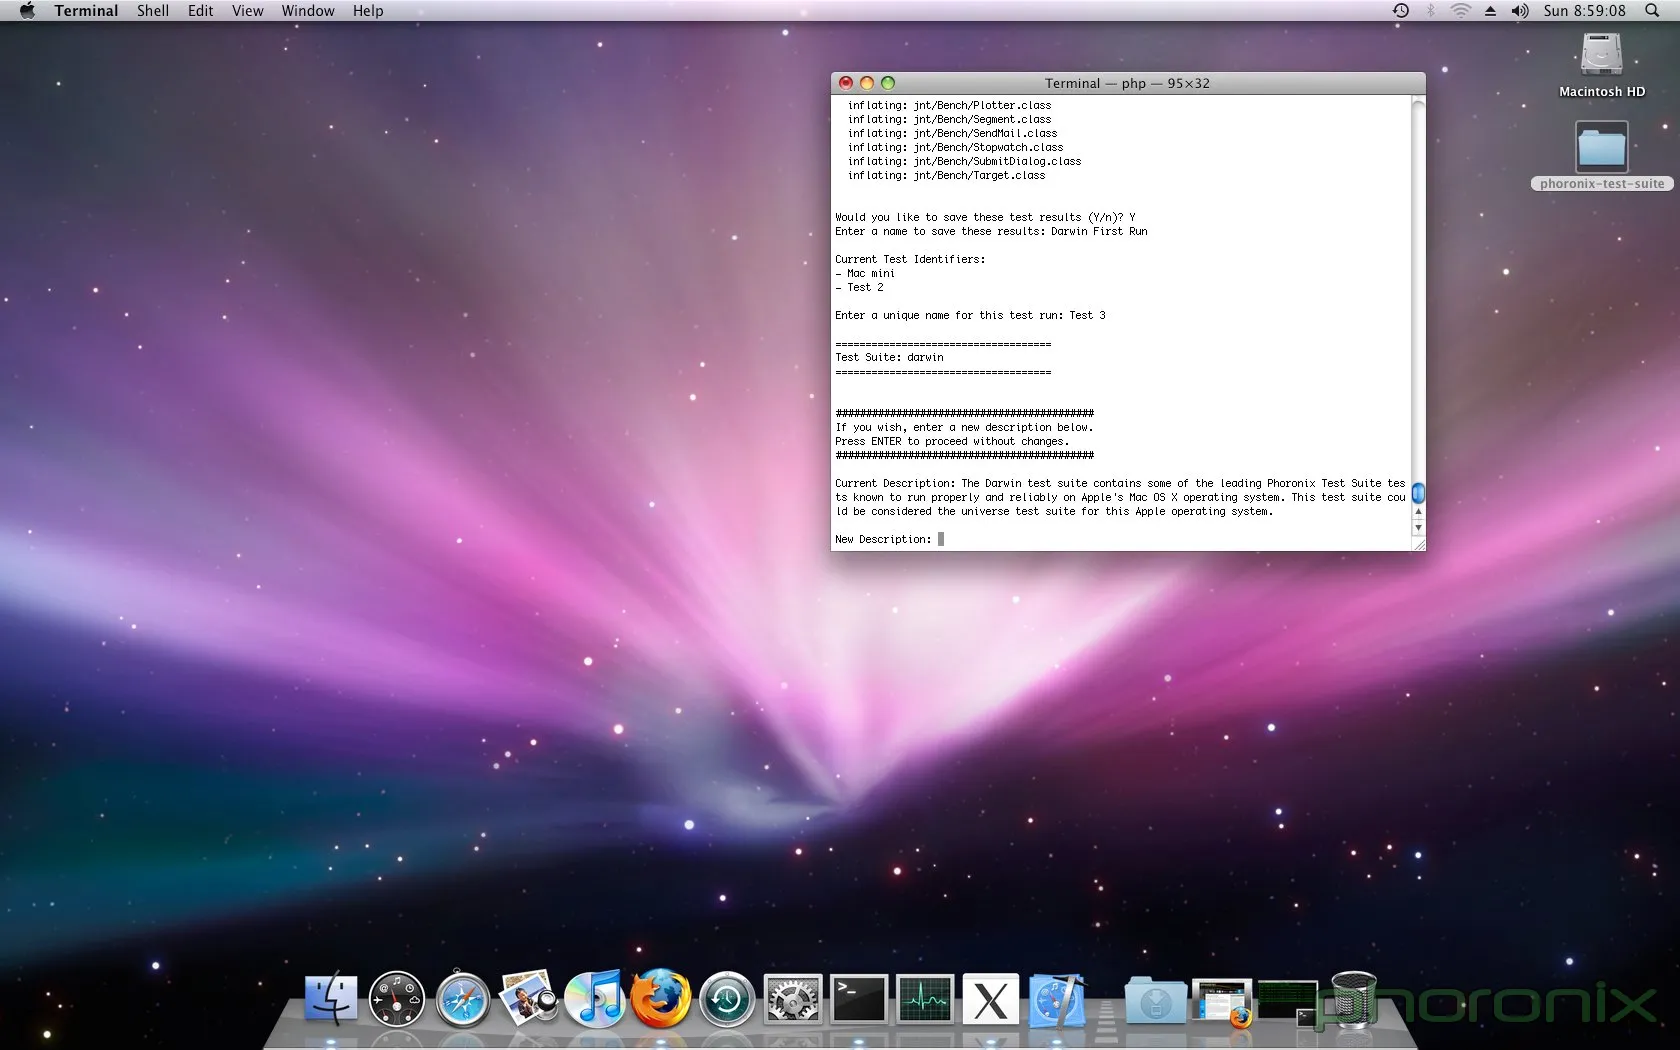Viewport: 1680px width, 1050px height.
Task: Click the '- Mac mini' identifier line
Action: (865, 273)
